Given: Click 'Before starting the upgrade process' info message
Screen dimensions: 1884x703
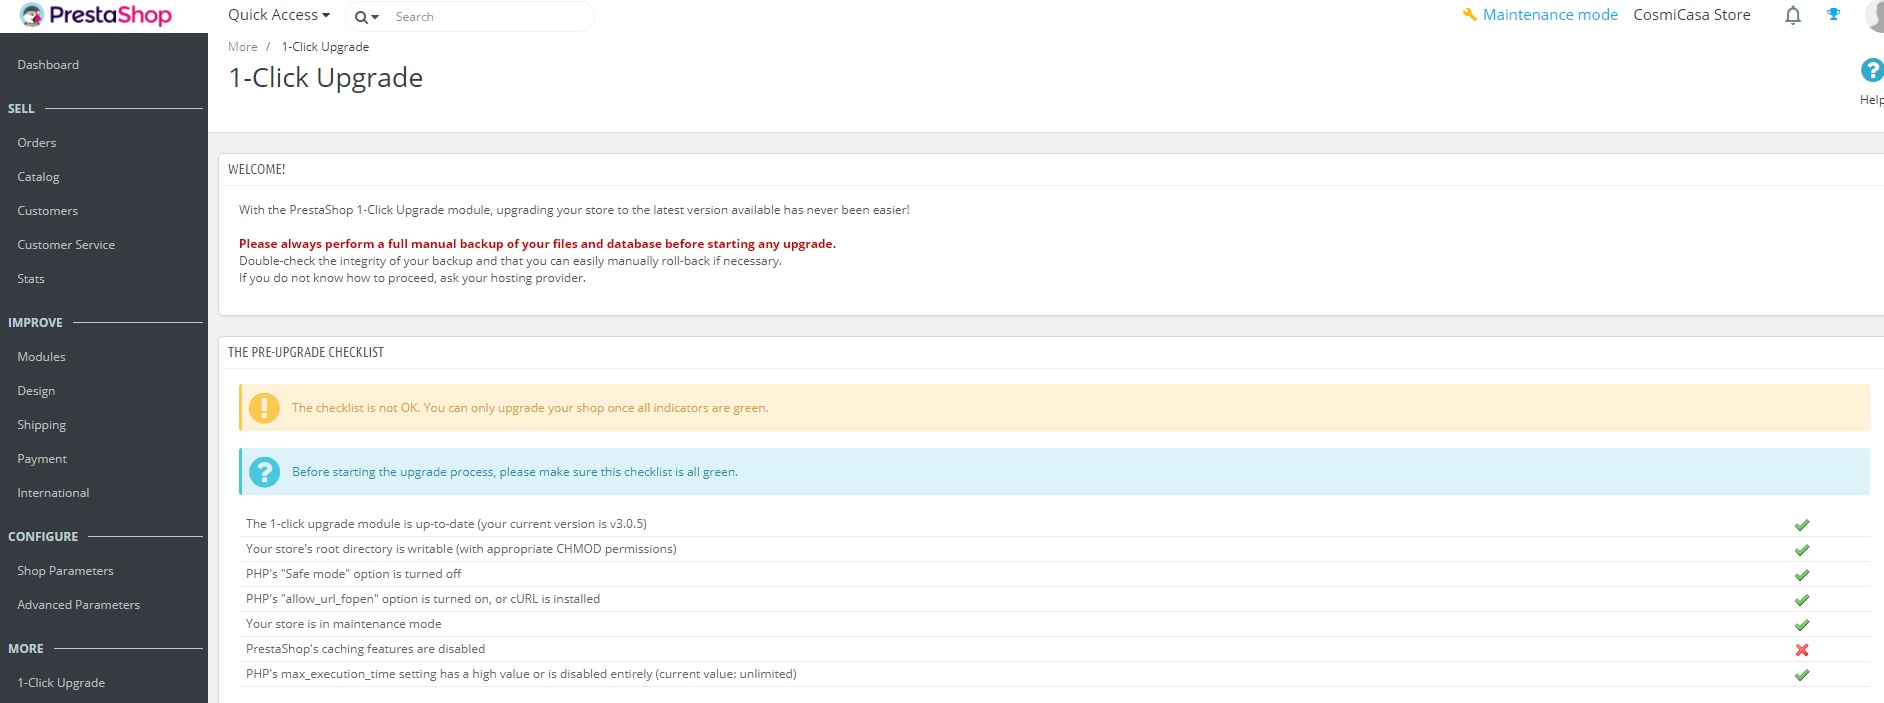Looking at the screenshot, I should tap(515, 472).
